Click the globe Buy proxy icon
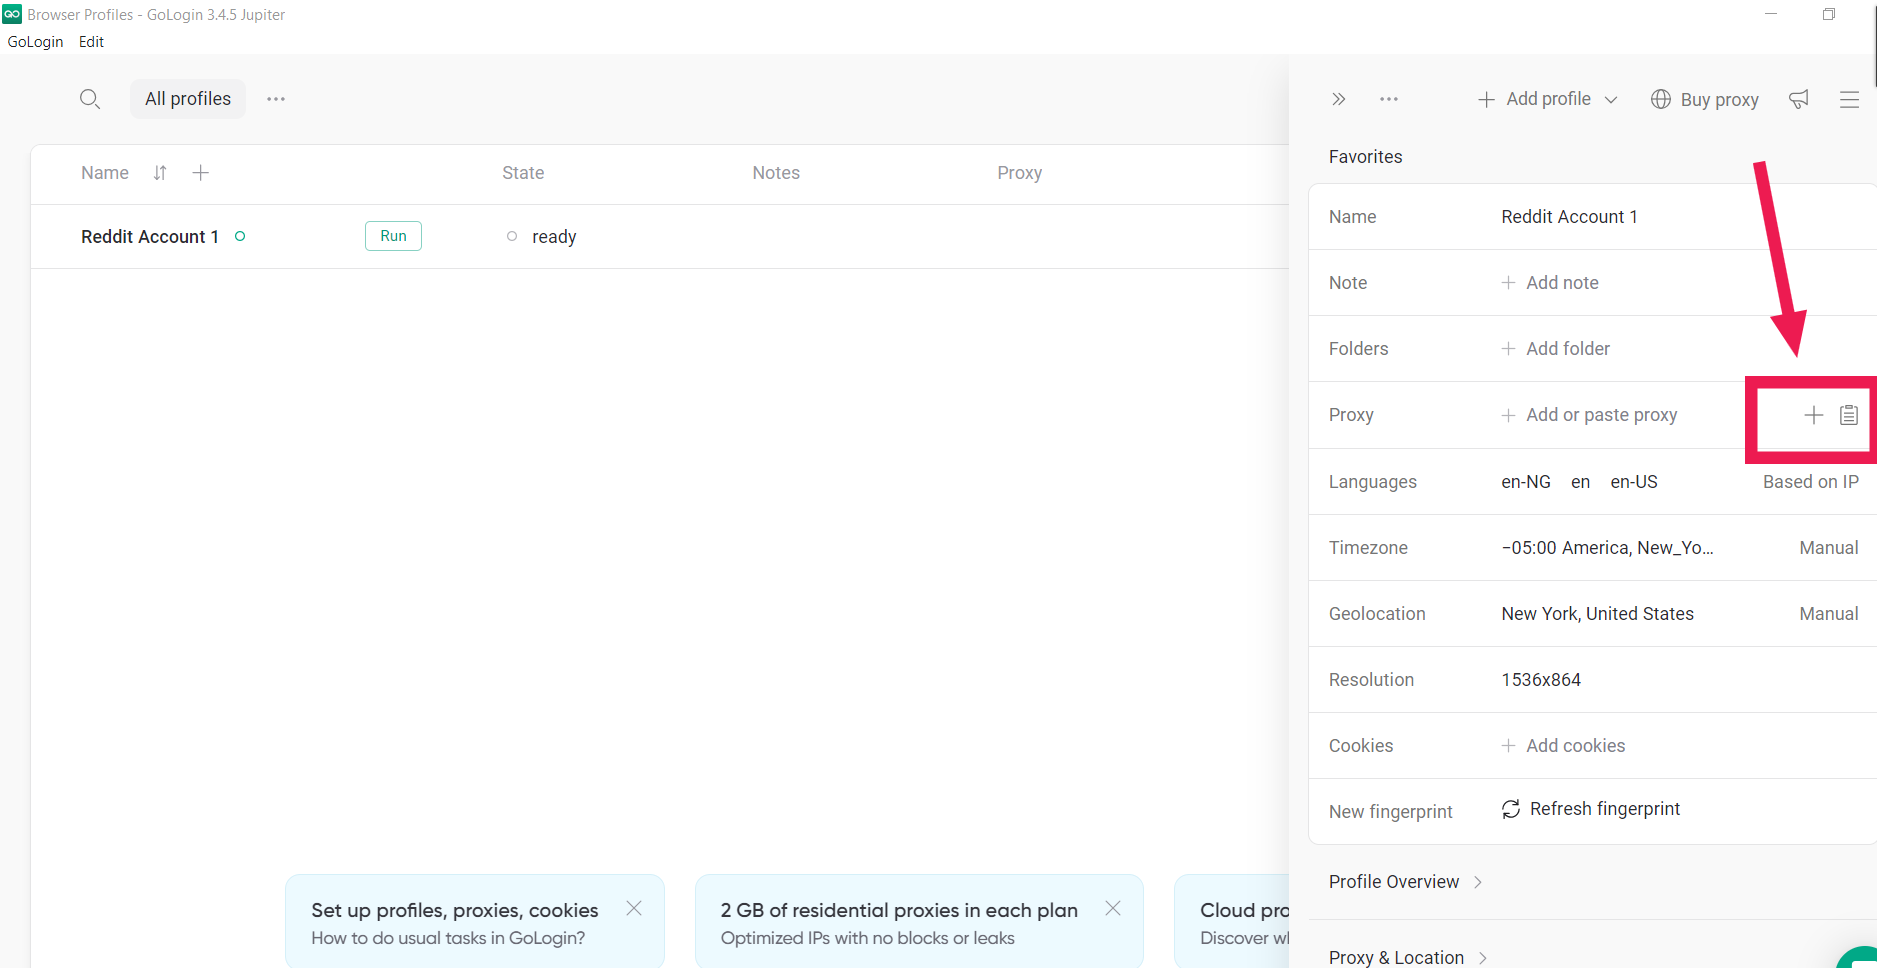The height and width of the screenshot is (968, 1877). (1661, 99)
